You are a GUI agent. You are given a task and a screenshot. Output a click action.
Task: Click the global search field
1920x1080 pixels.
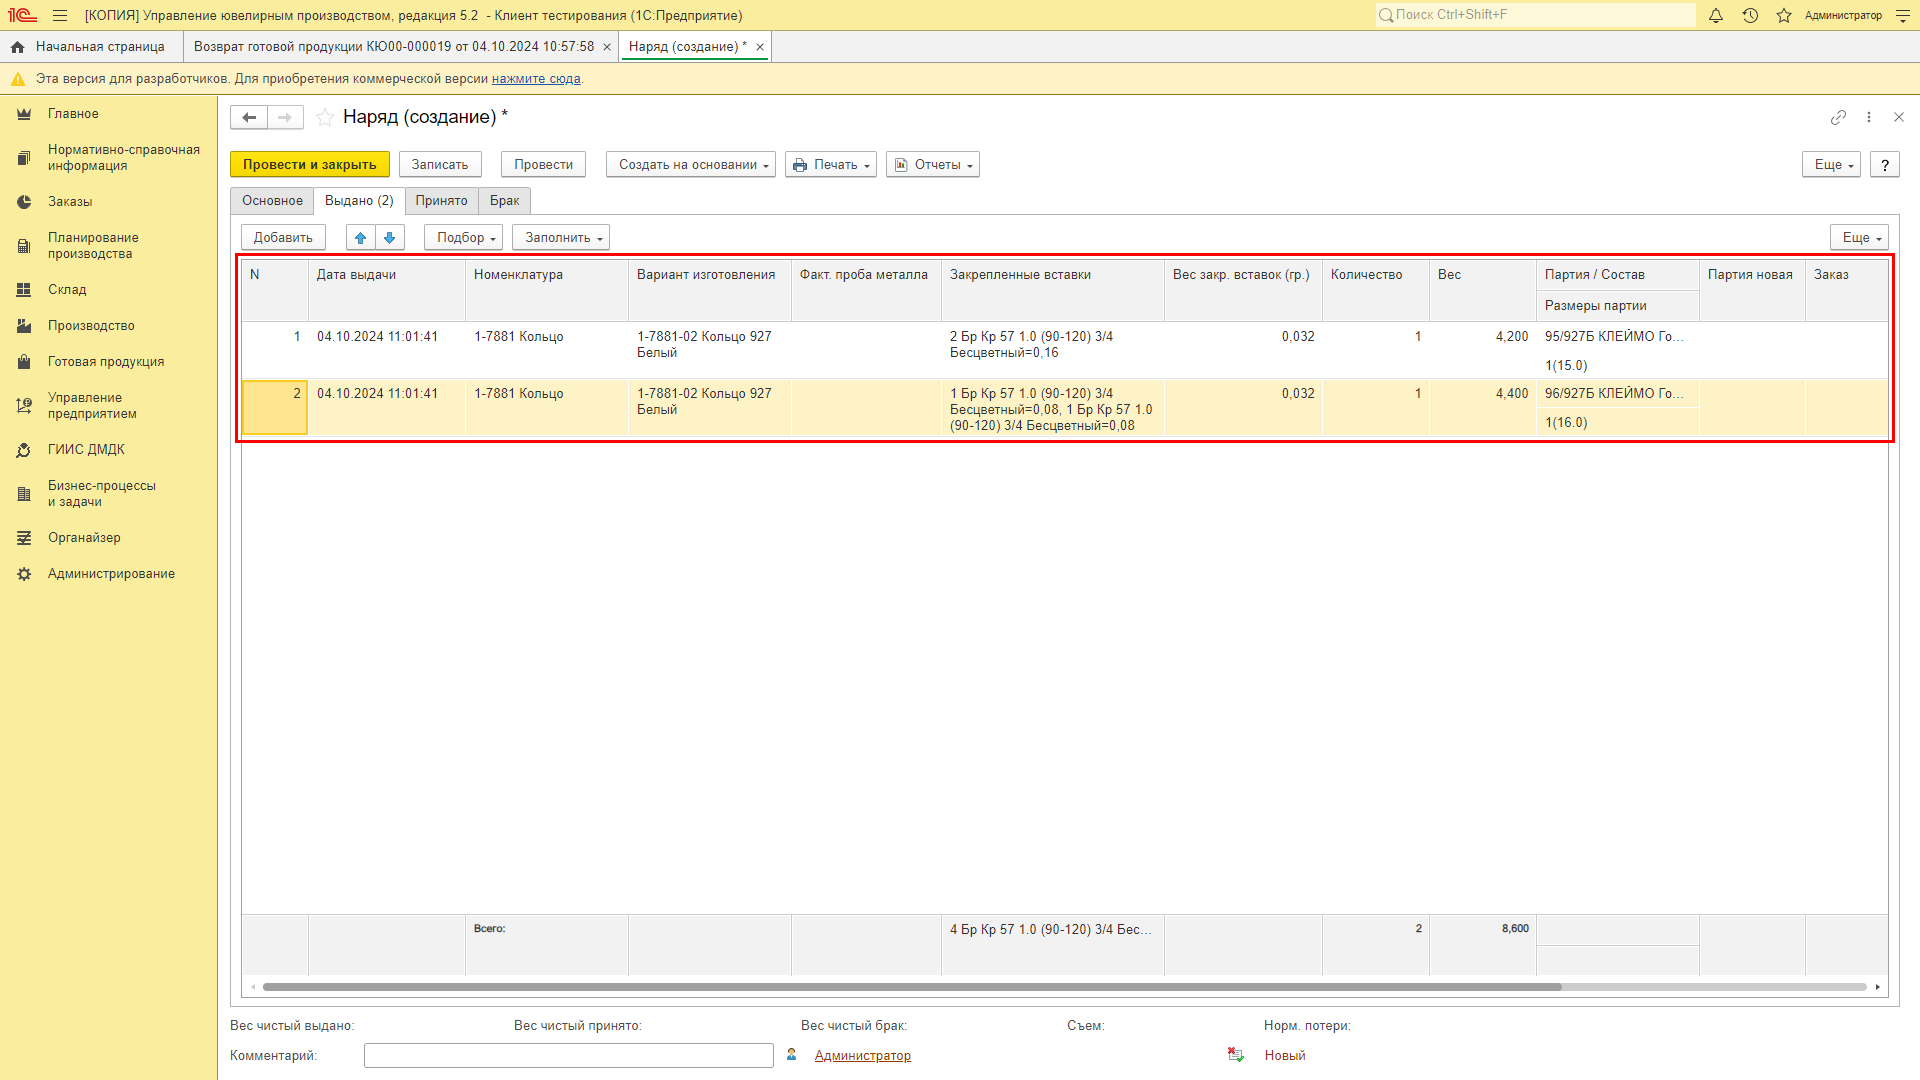point(1535,15)
